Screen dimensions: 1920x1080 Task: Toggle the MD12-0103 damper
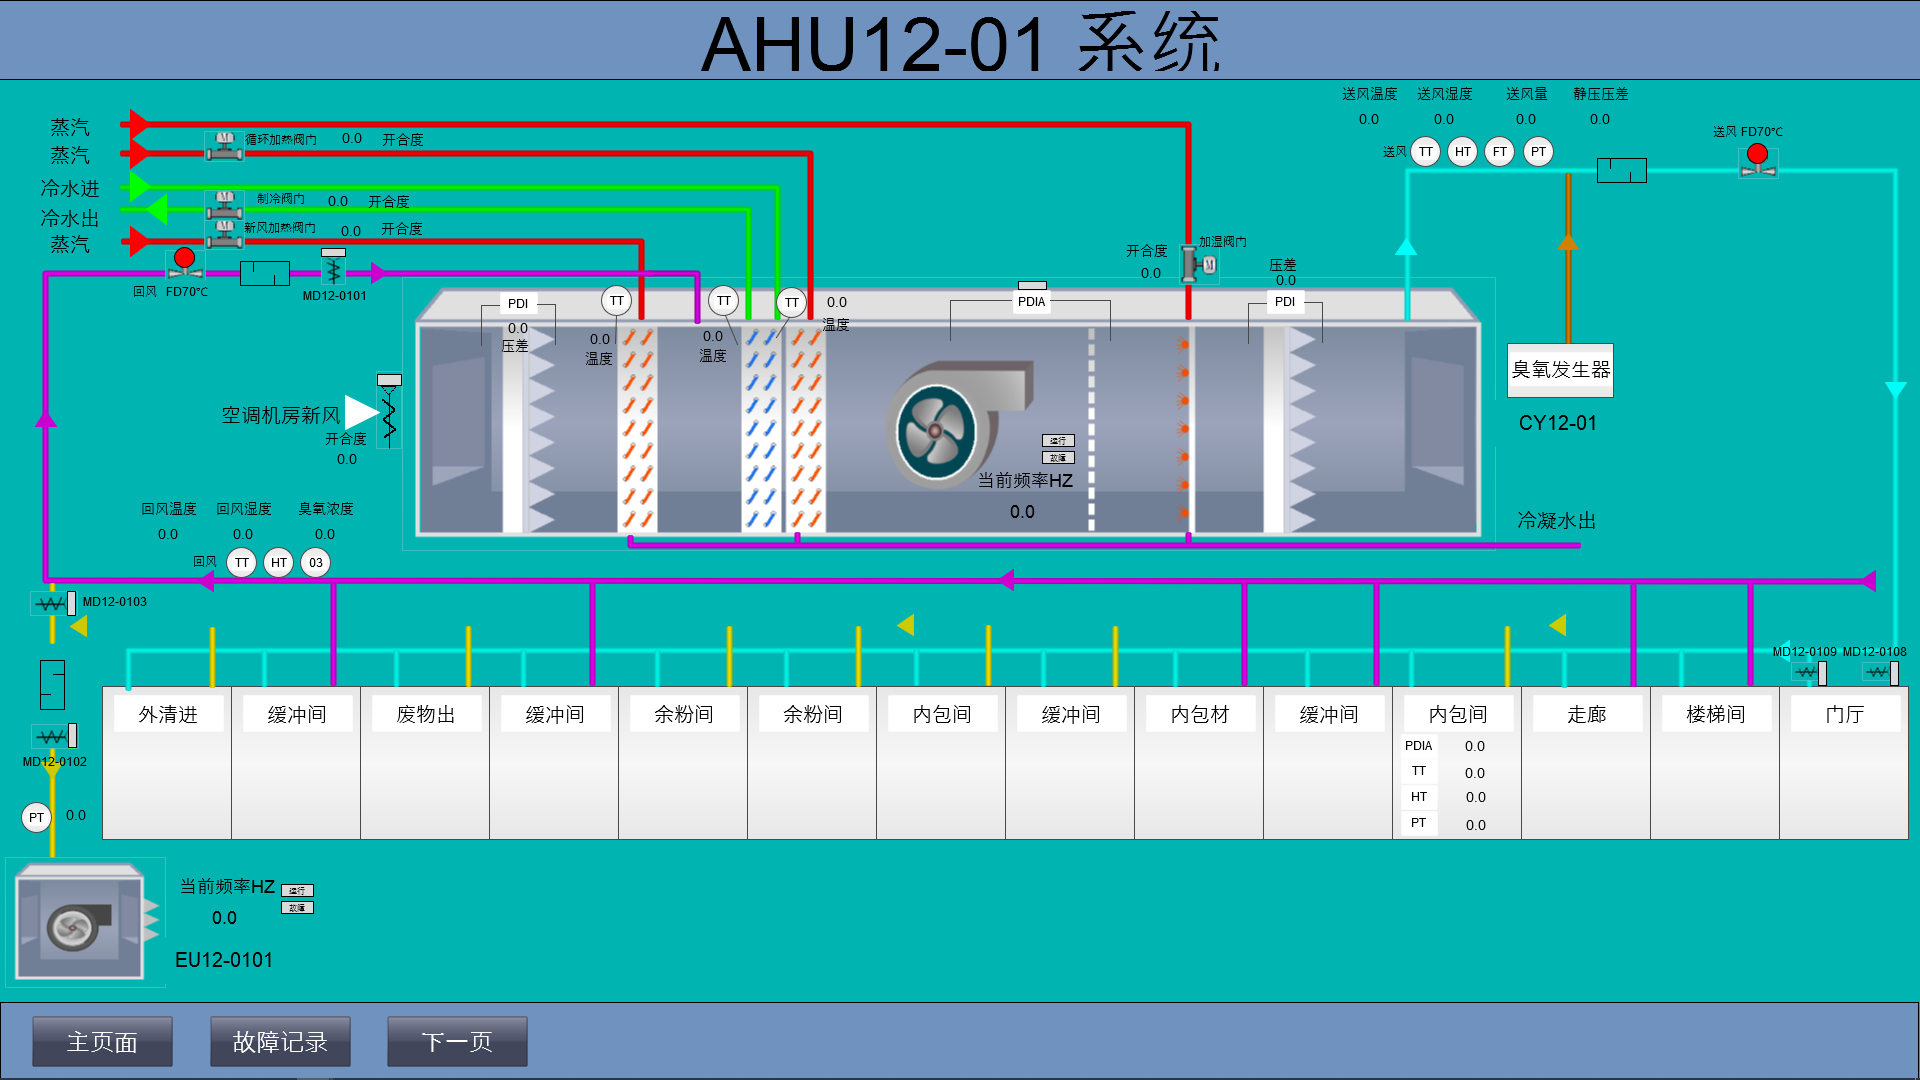click(54, 604)
